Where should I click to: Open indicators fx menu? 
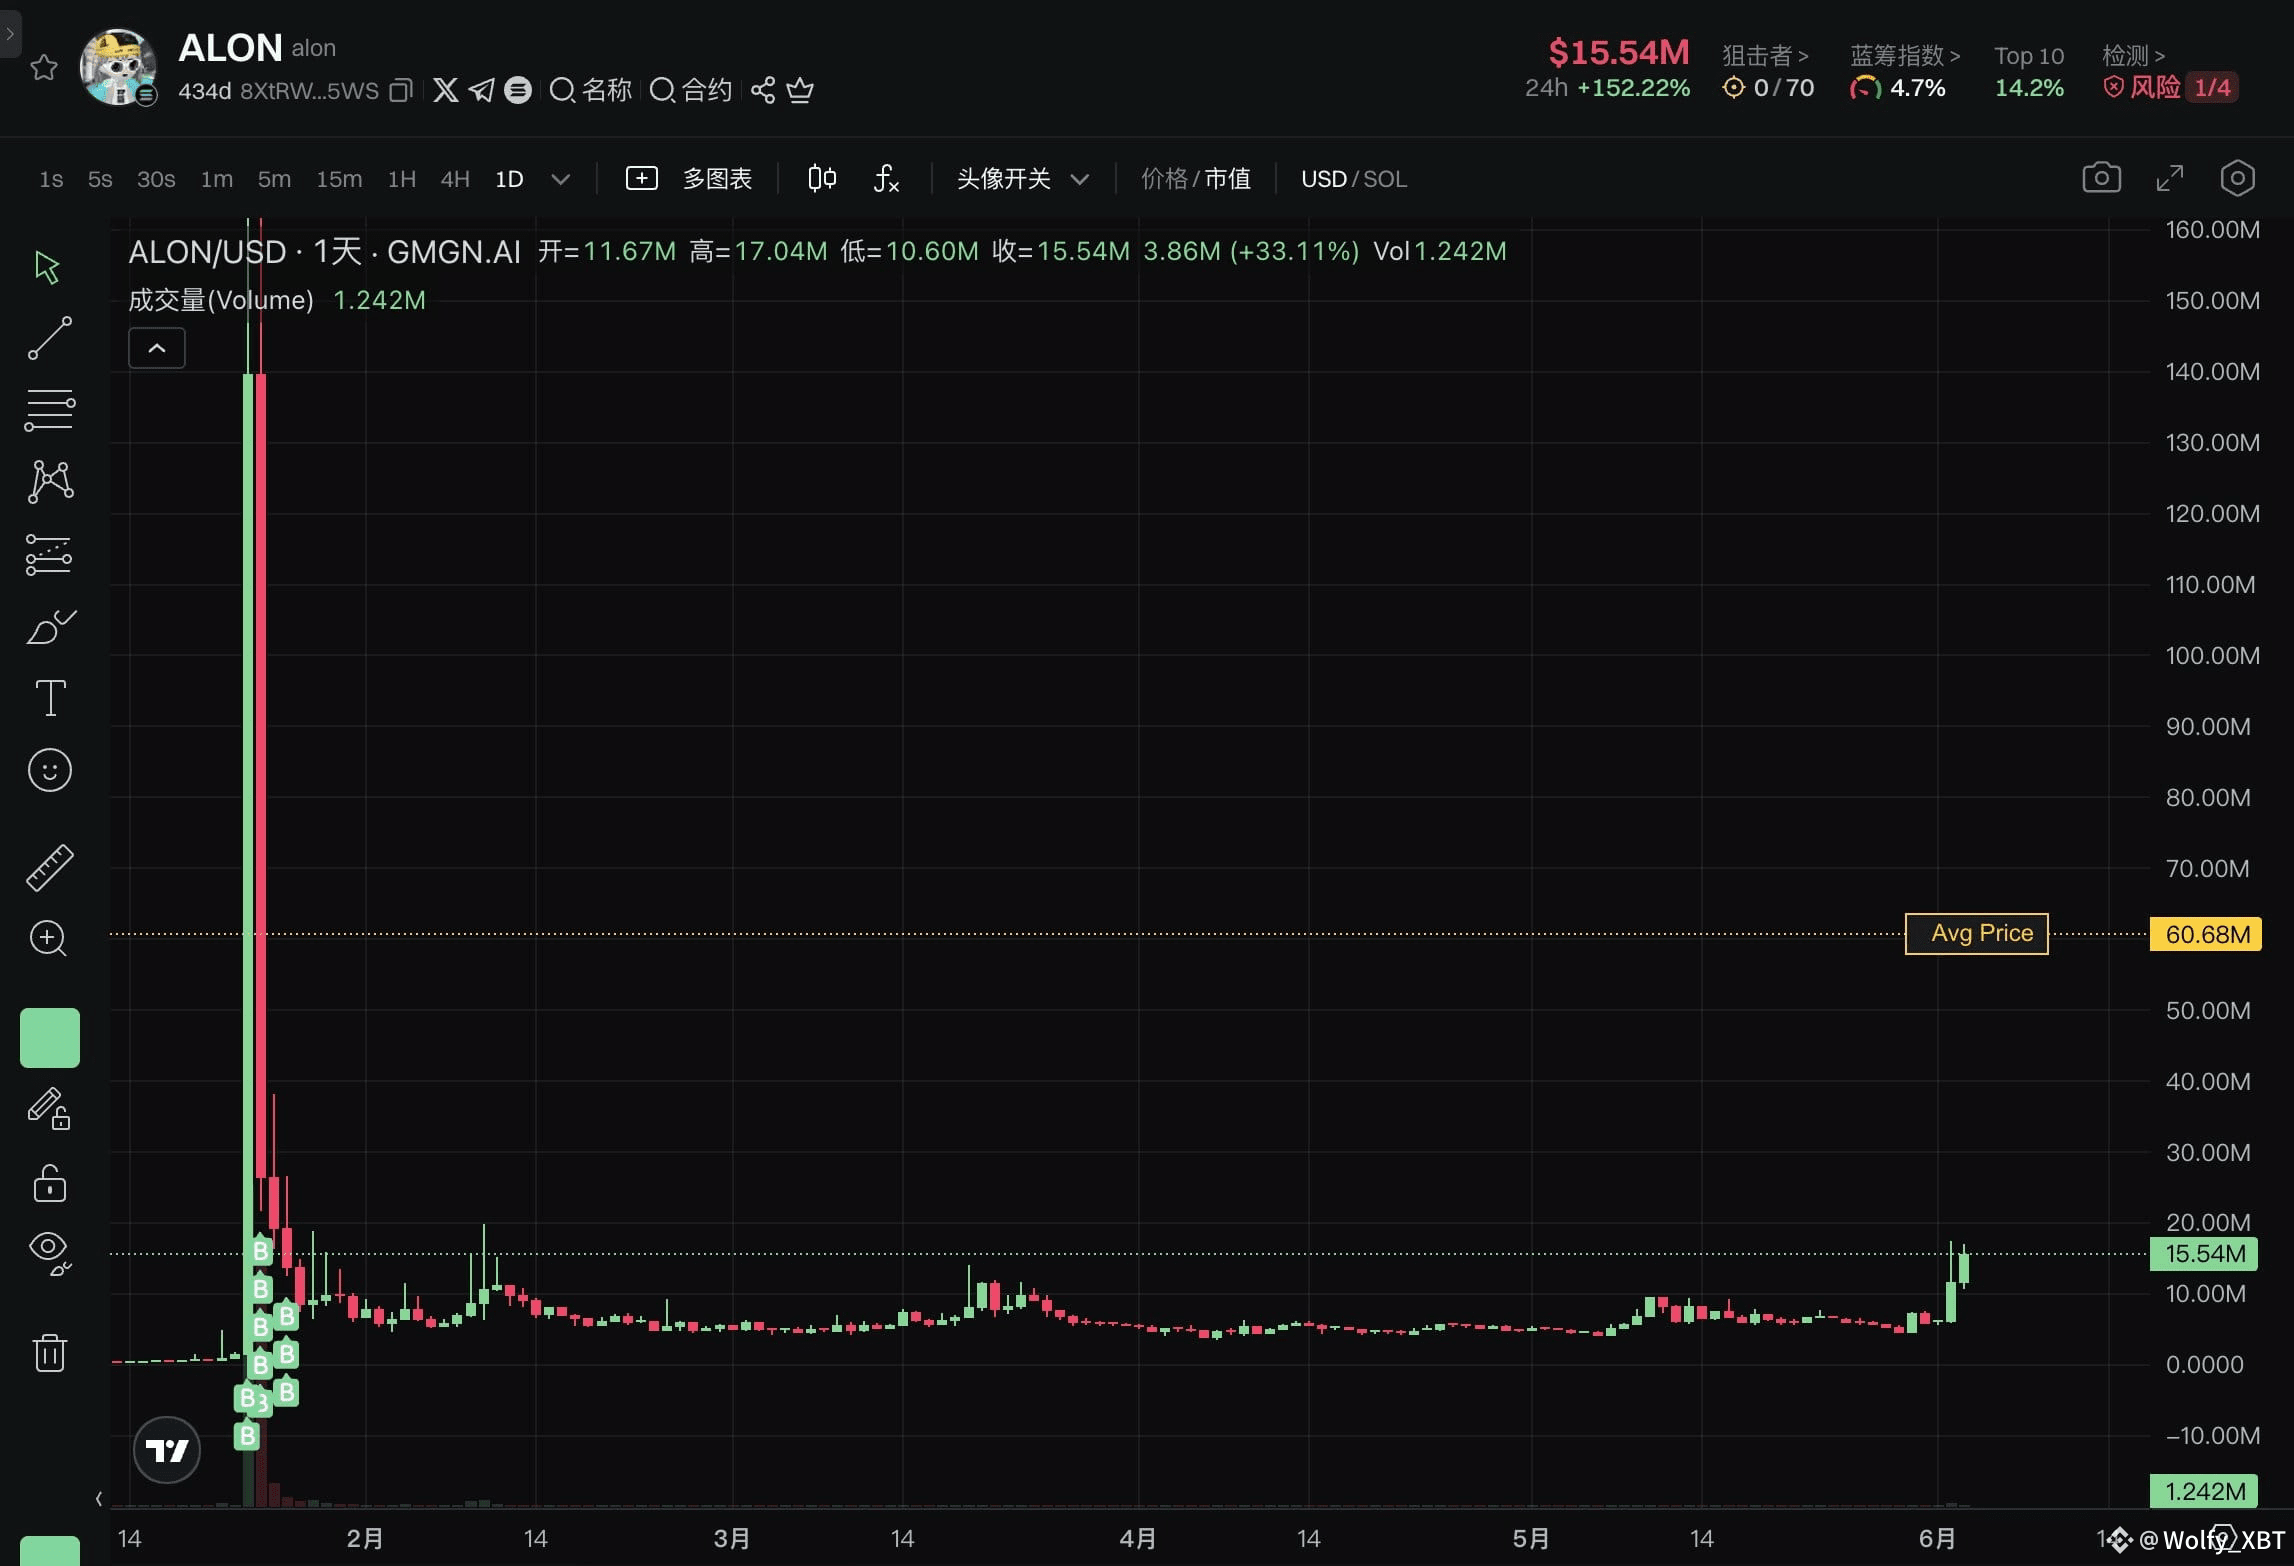tap(886, 178)
